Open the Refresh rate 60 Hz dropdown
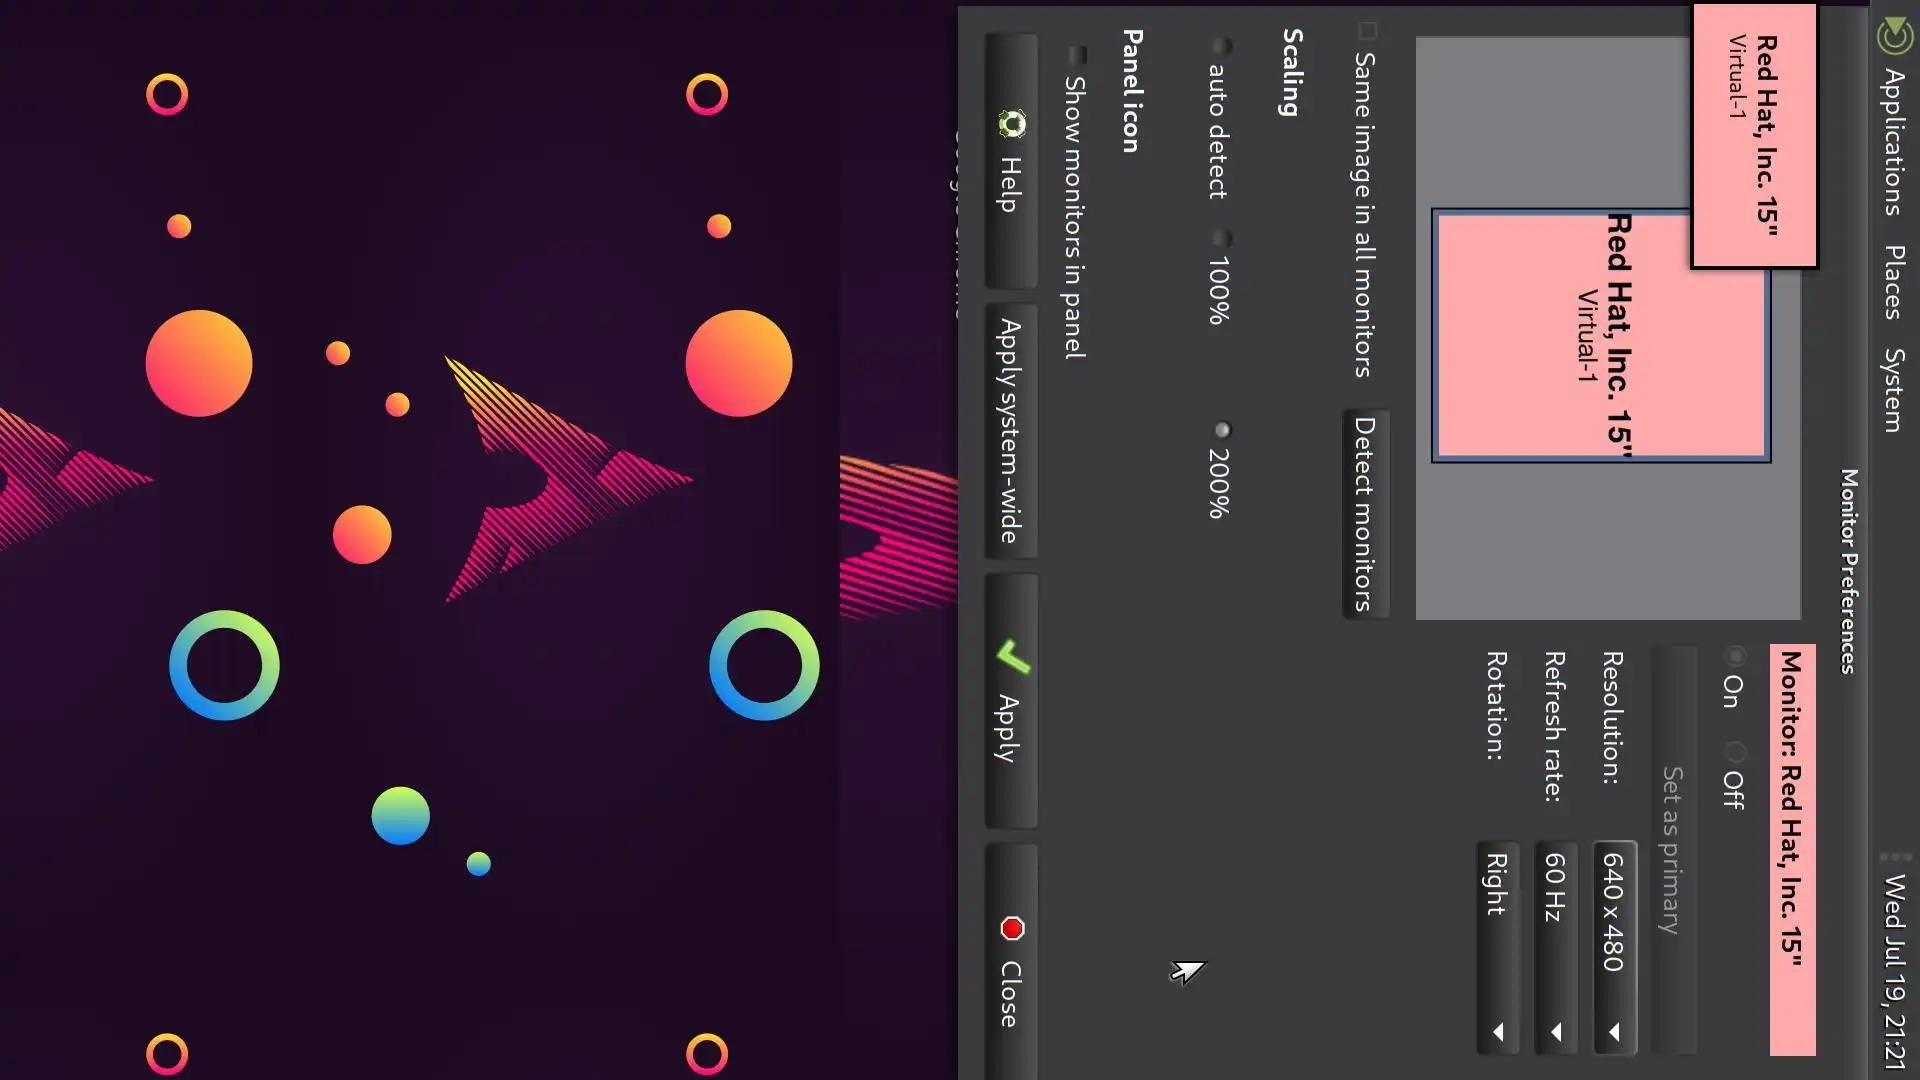Viewport: 1920px width, 1080px height. [1555, 948]
